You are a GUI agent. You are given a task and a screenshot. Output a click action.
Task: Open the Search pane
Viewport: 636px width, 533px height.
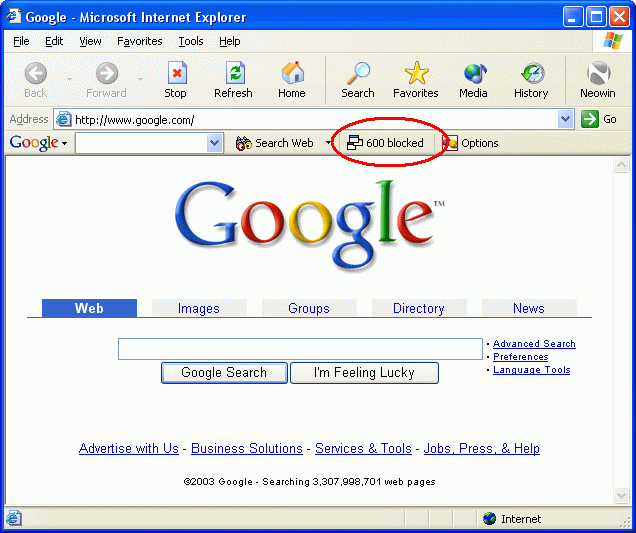tap(358, 80)
